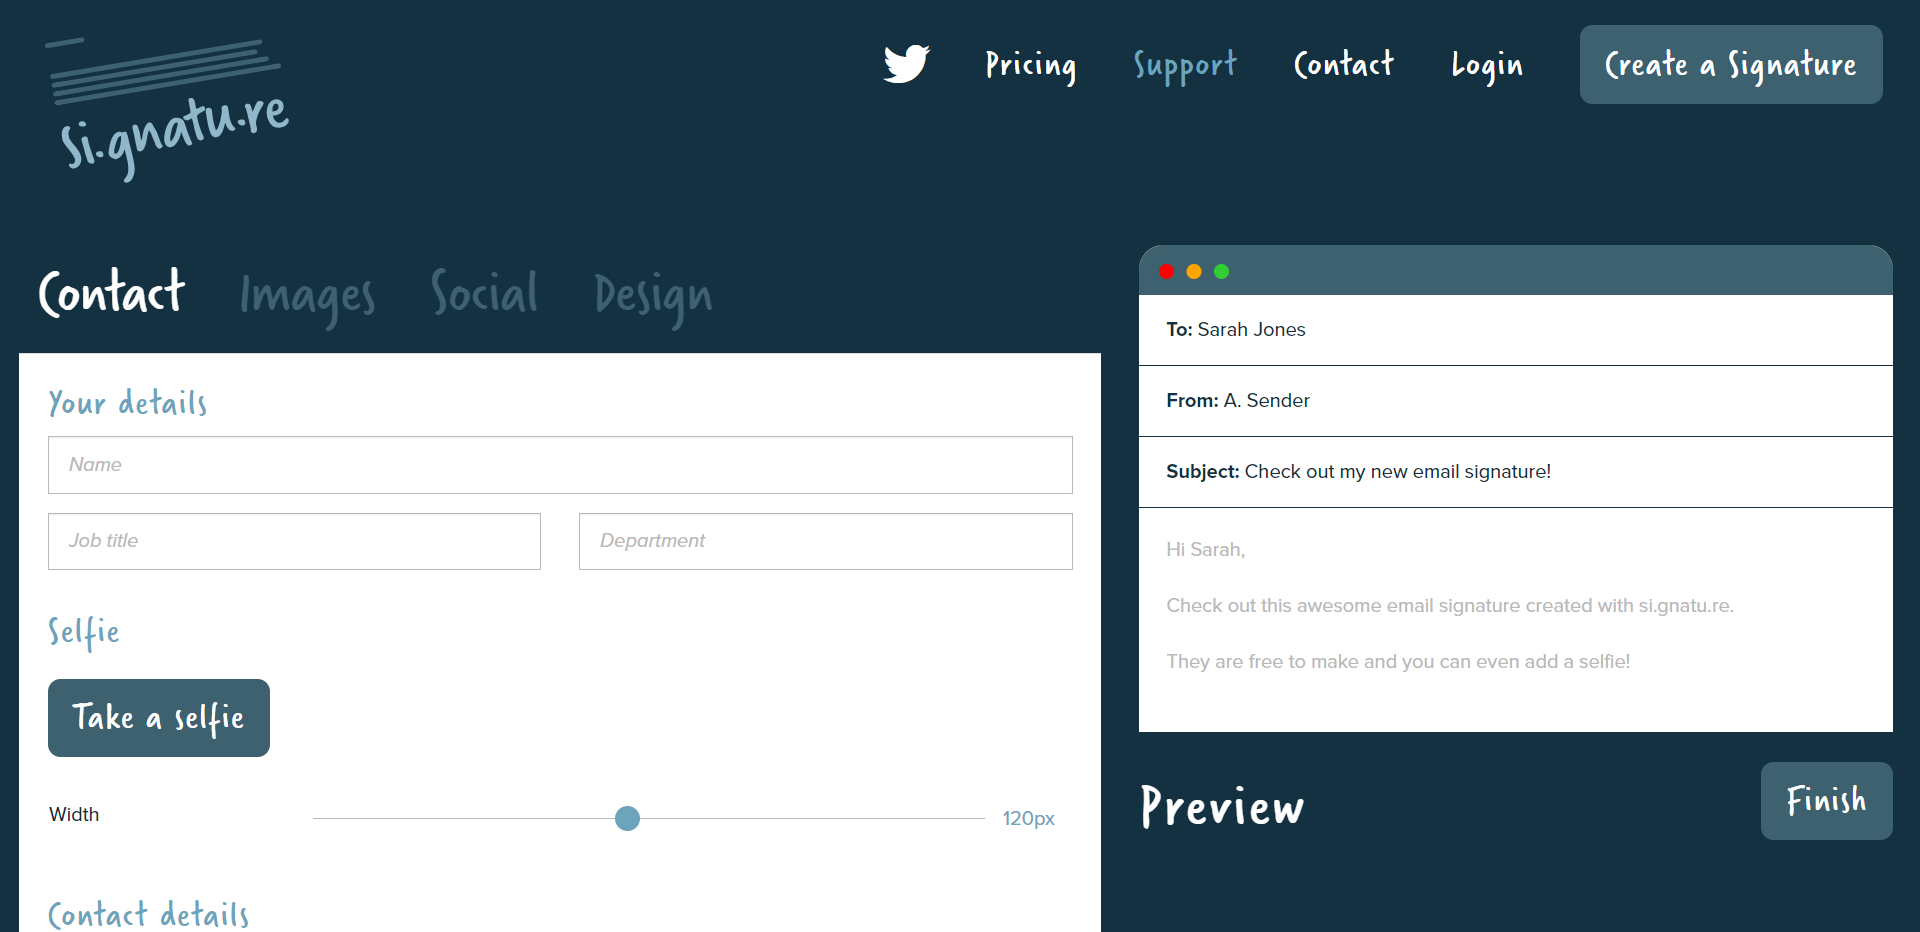Select the Contact tab in the editor
This screenshot has width=1920, height=932.
112,293
